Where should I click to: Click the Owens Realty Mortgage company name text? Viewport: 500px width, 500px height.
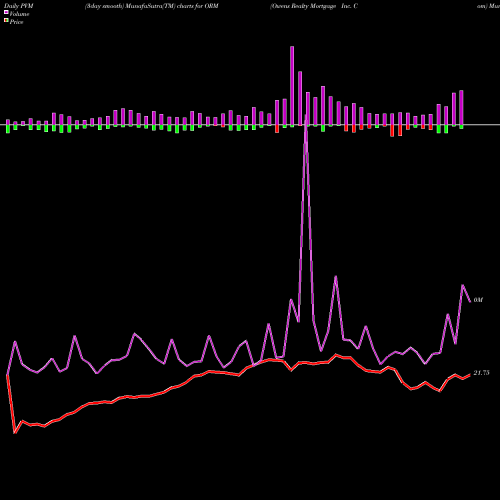click(x=314, y=6)
